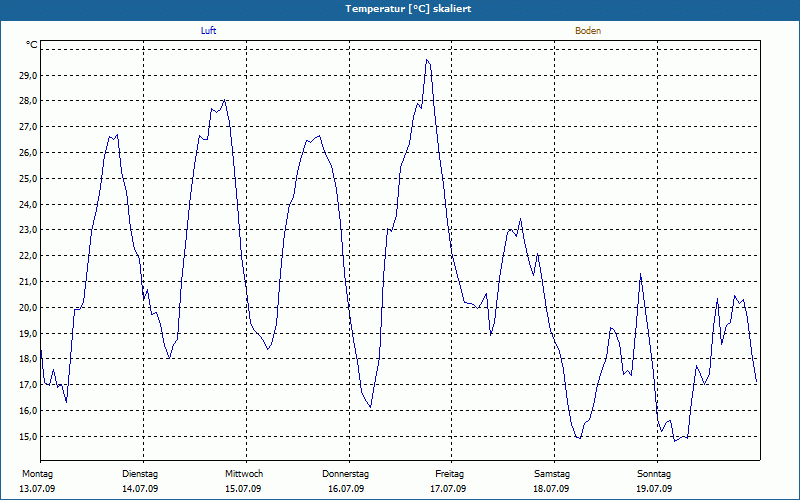Select the 17,0 y-axis label
This screenshot has height=500, width=800.
tap(28, 385)
